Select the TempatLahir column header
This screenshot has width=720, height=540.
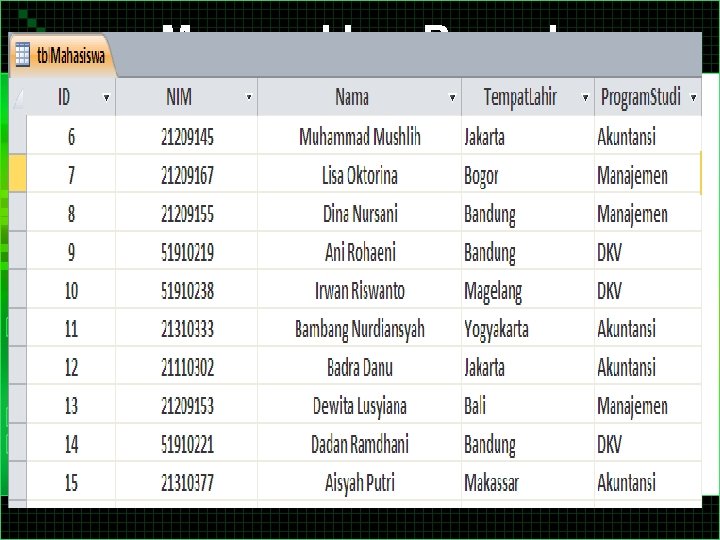tap(528, 97)
